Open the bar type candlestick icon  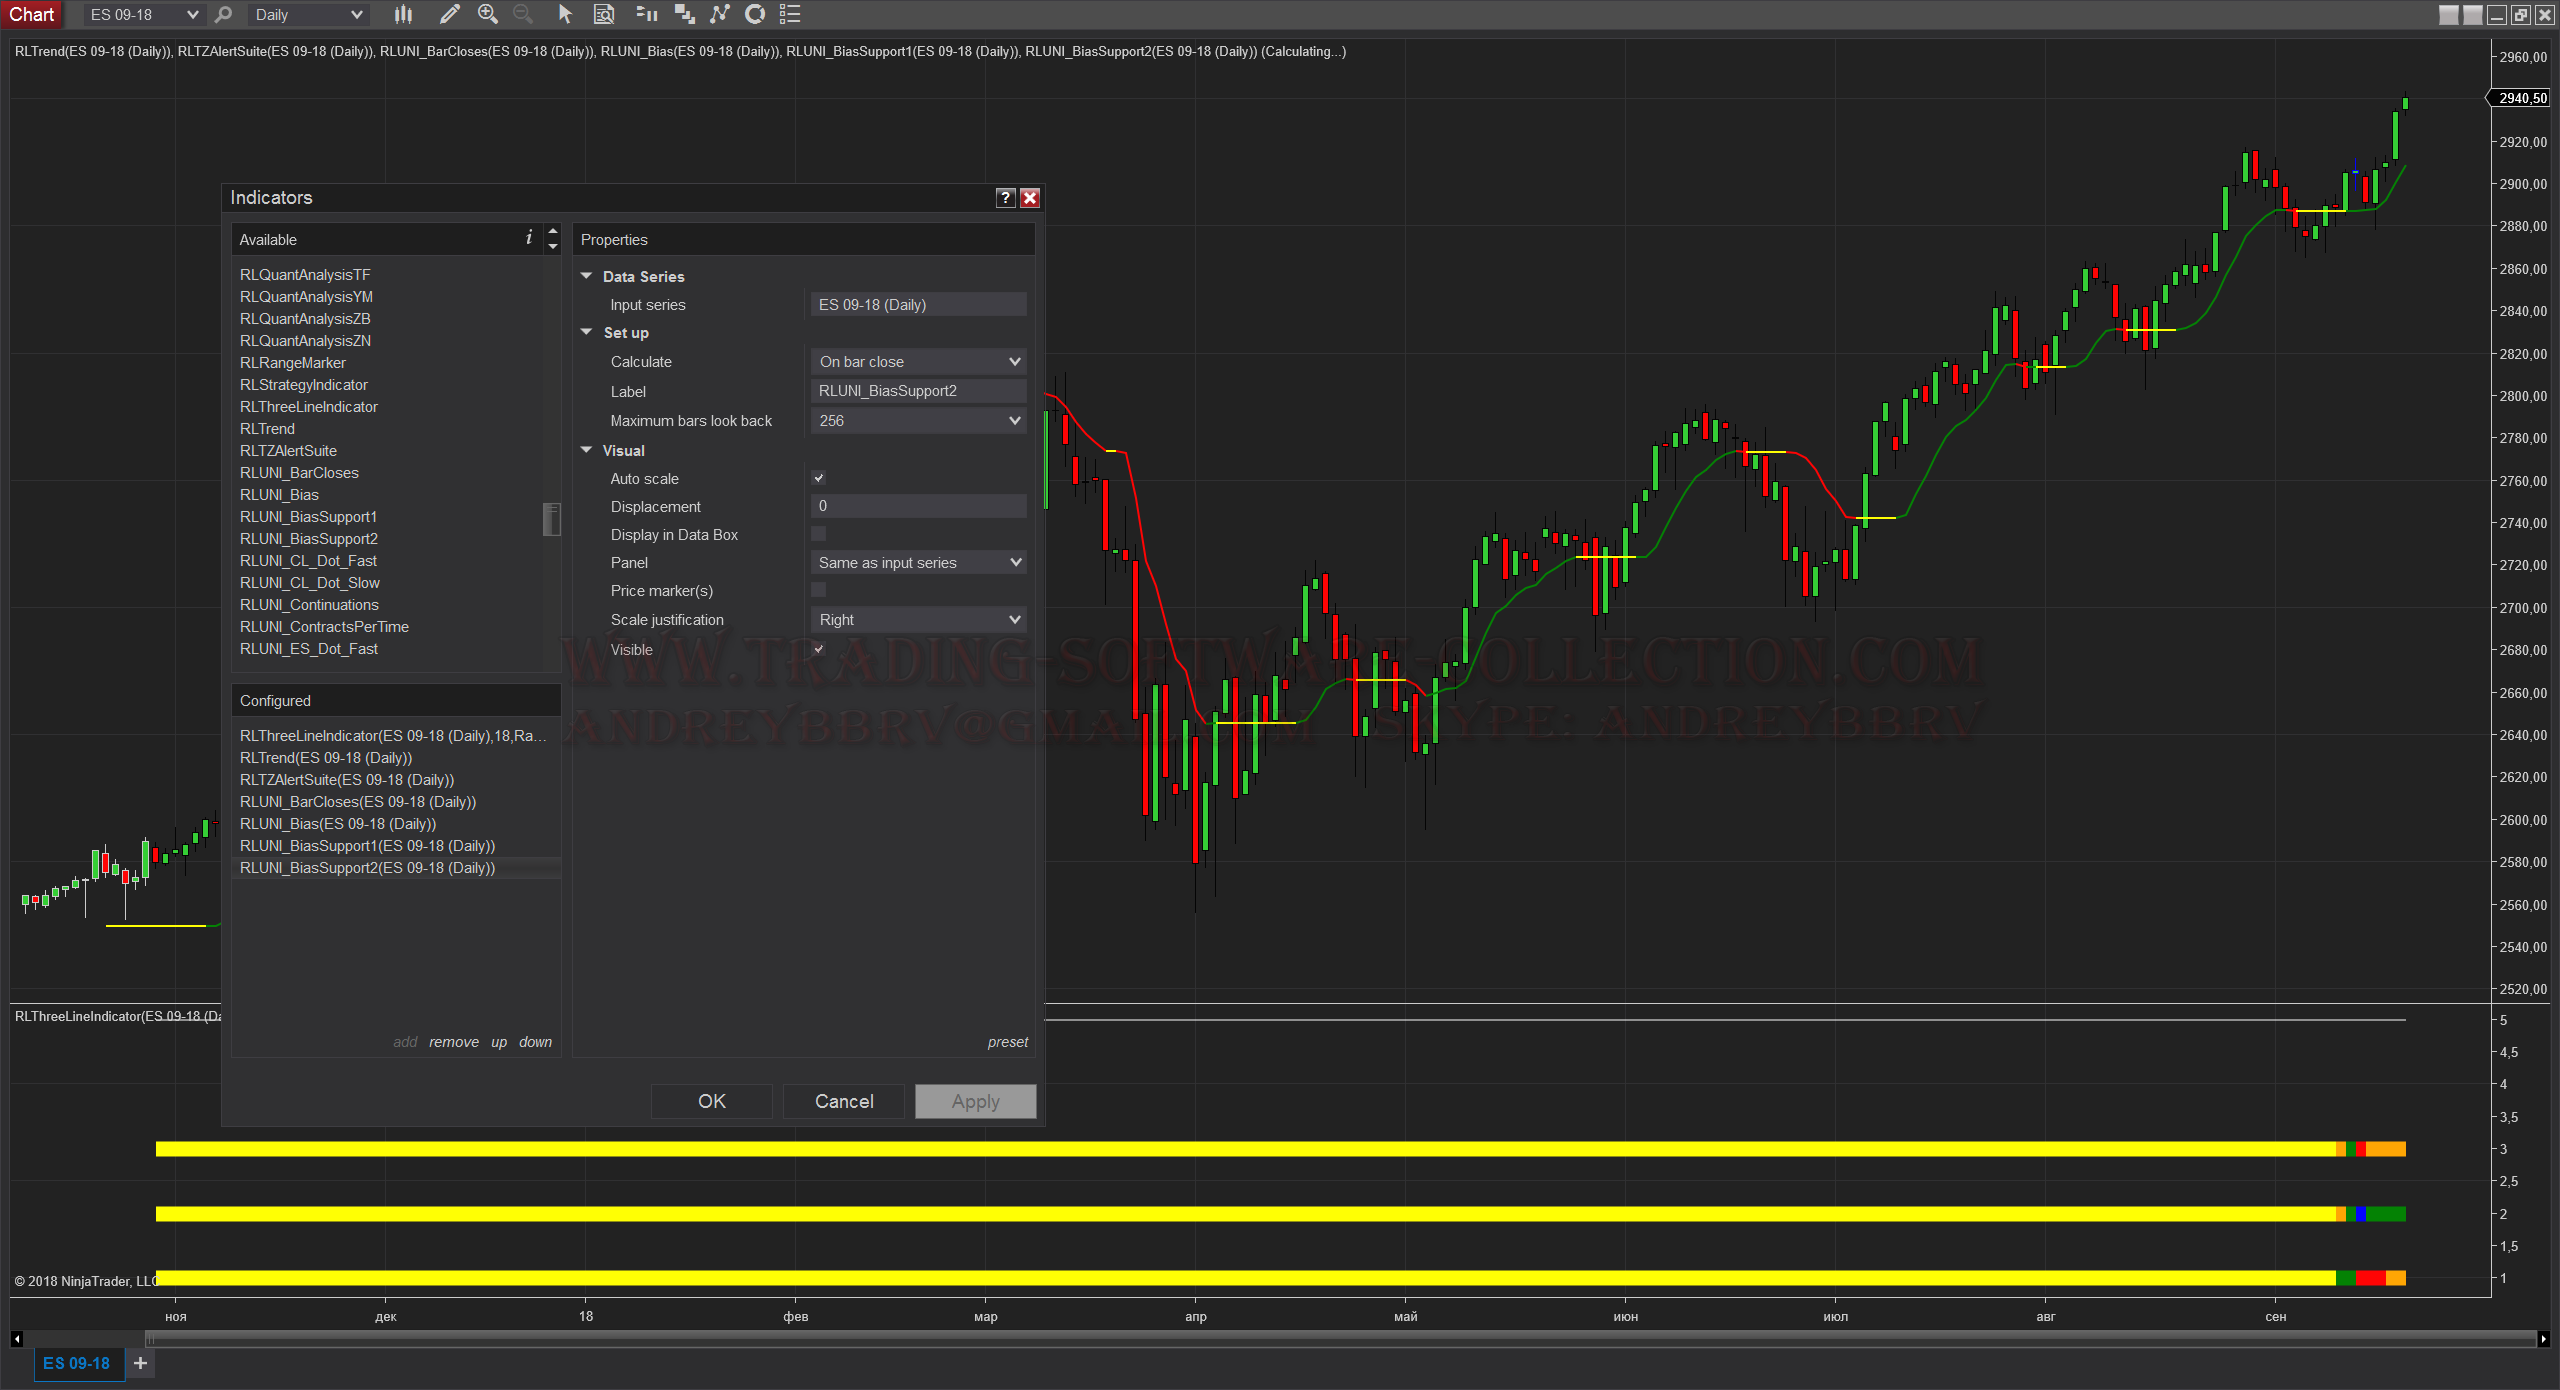[403, 14]
